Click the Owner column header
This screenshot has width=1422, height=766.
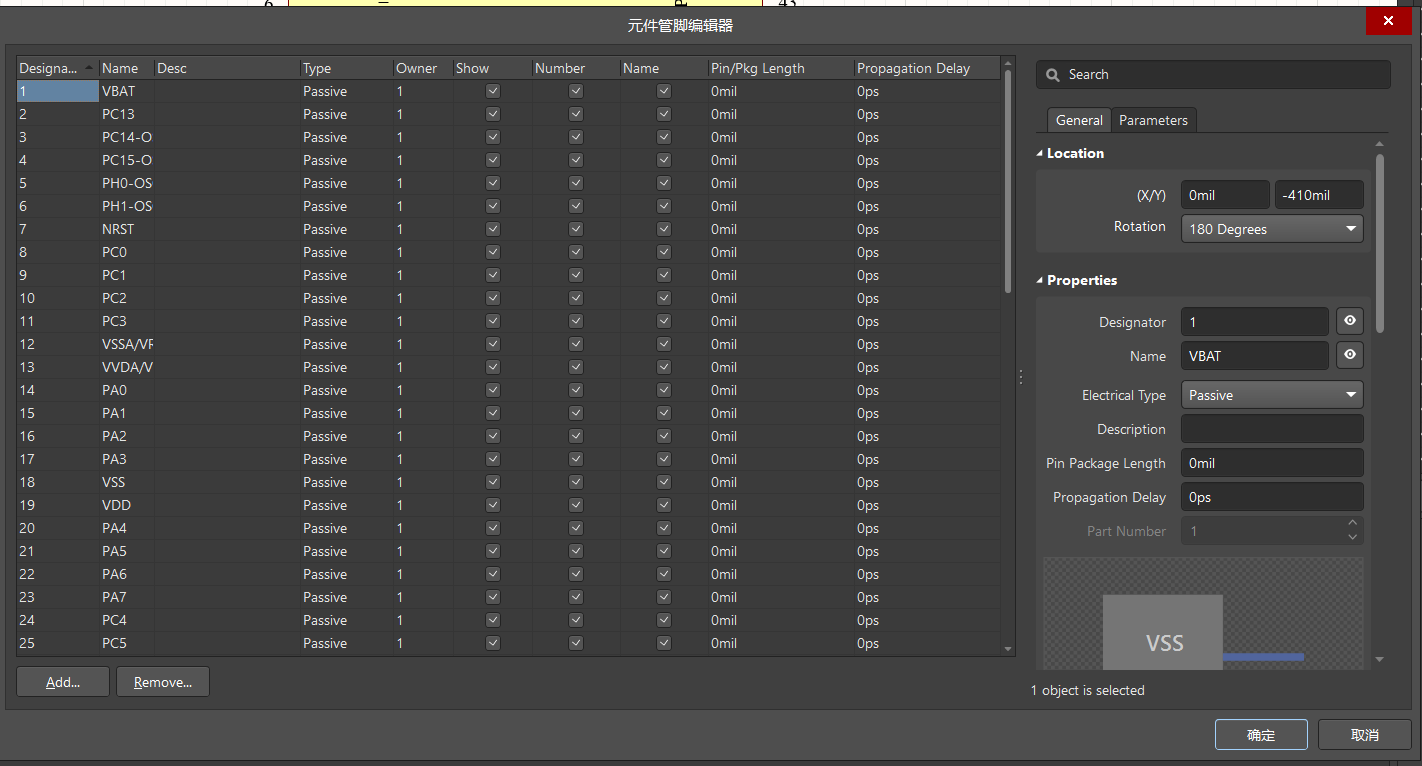(x=423, y=68)
